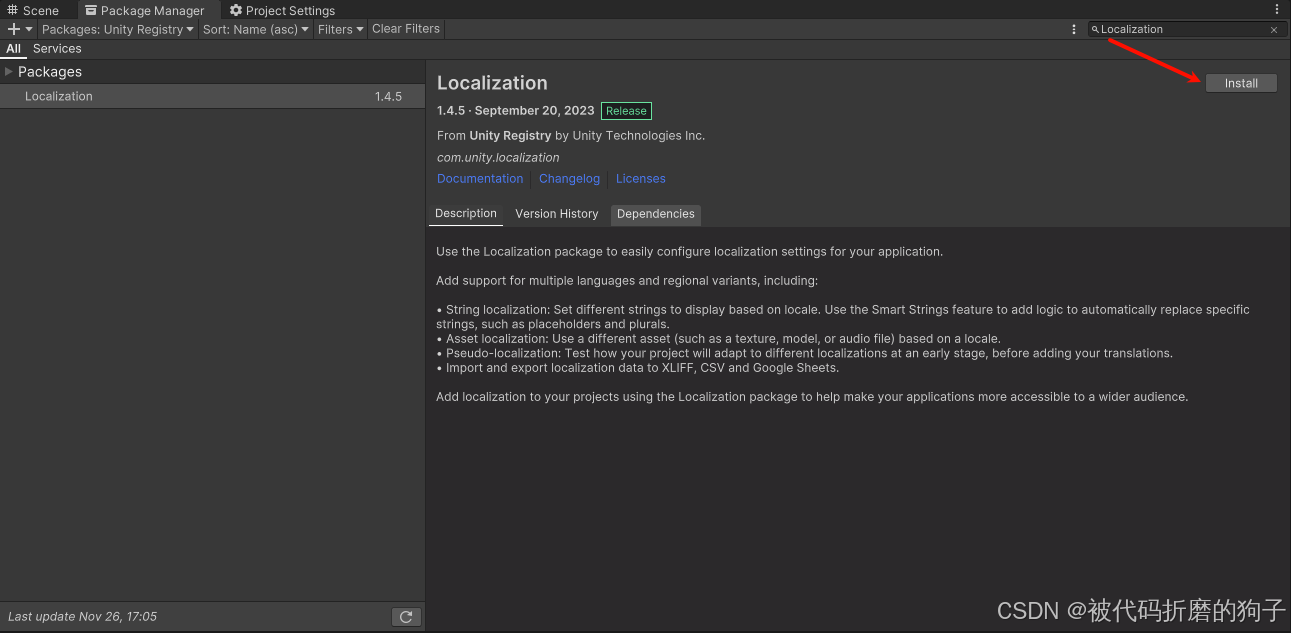This screenshot has height=633, width=1291.
Task: Open the add package plus dropdown
Action: pyautogui.click(x=20, y=29)
